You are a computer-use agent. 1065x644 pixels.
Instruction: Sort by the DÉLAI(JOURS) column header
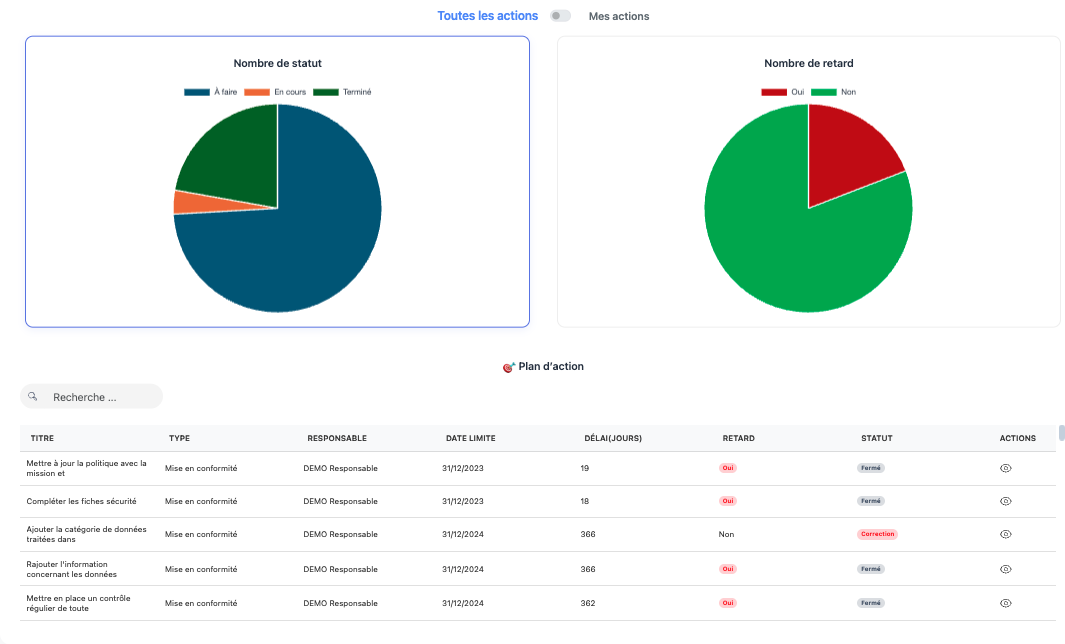[x=613, y=438]
